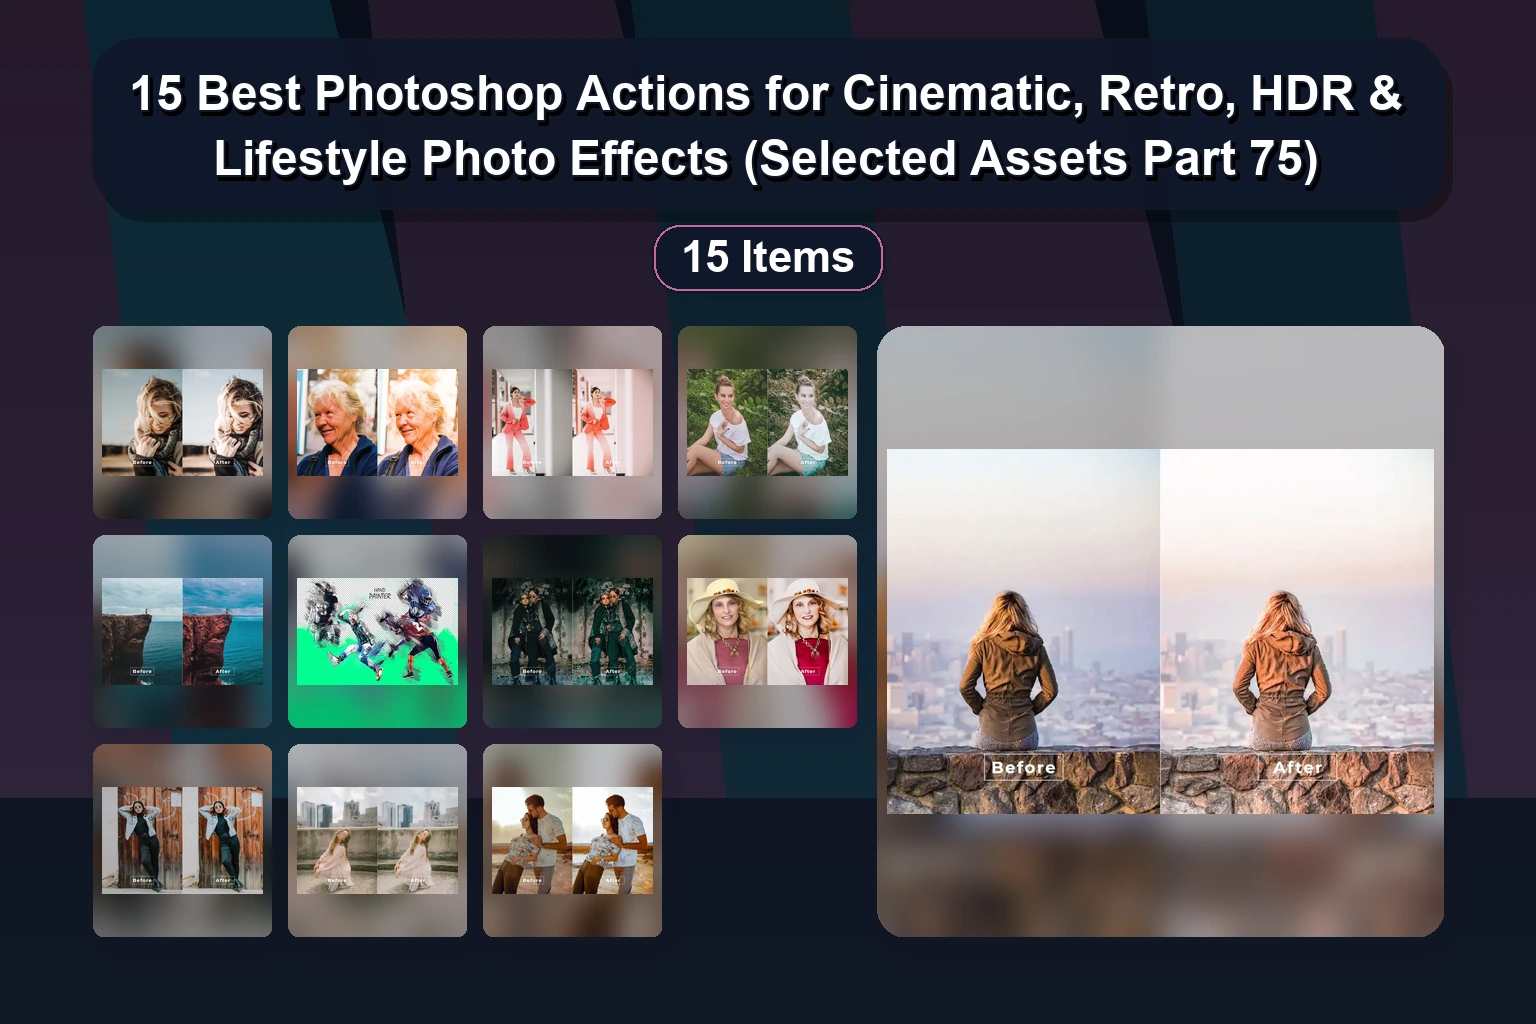Click the 'Before' label in large preview

point(1023,767)
